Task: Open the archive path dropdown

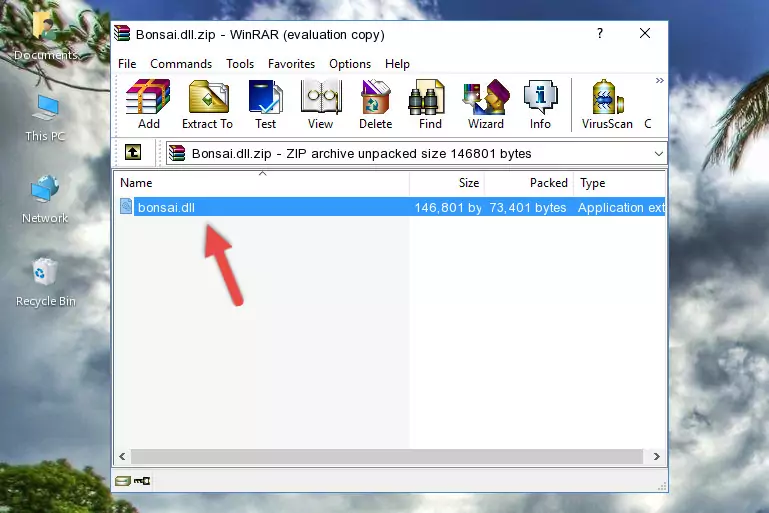Action: click(659, 154)
